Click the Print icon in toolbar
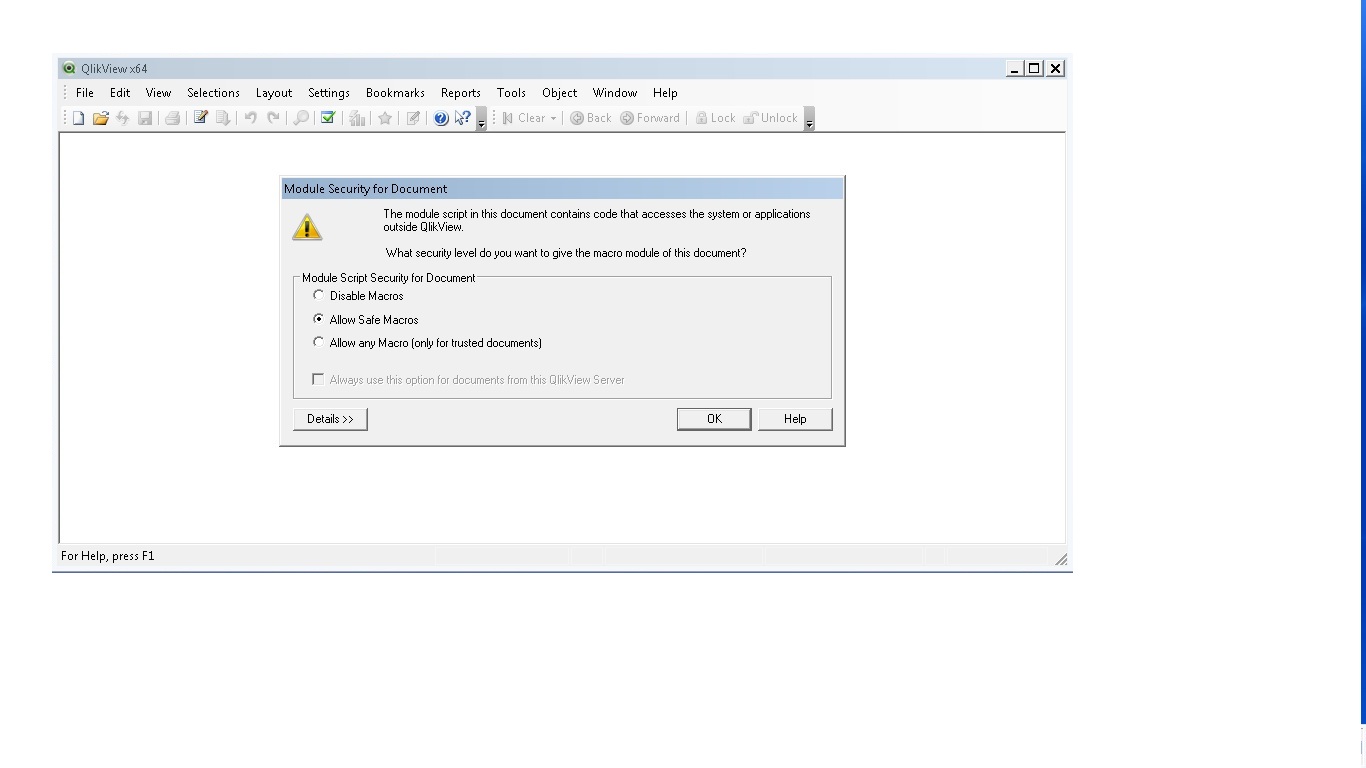The width and height of the screenshot is (1366, 768). pyautogui.click(x=172, y=118)
